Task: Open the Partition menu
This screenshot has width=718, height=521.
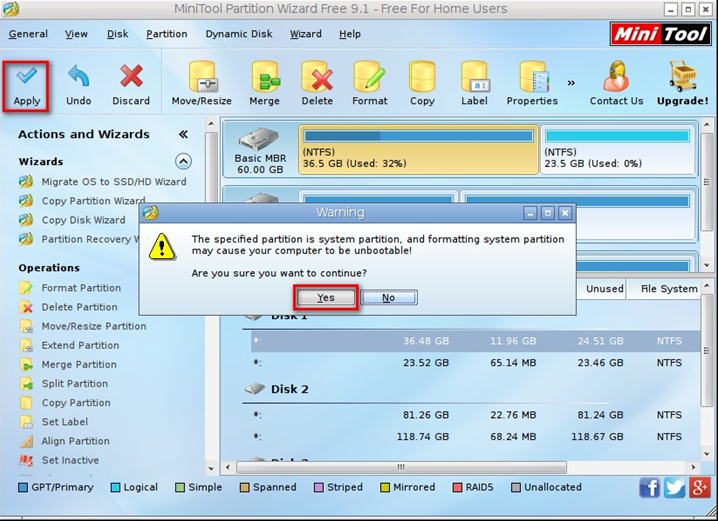Action: point(167,34)
